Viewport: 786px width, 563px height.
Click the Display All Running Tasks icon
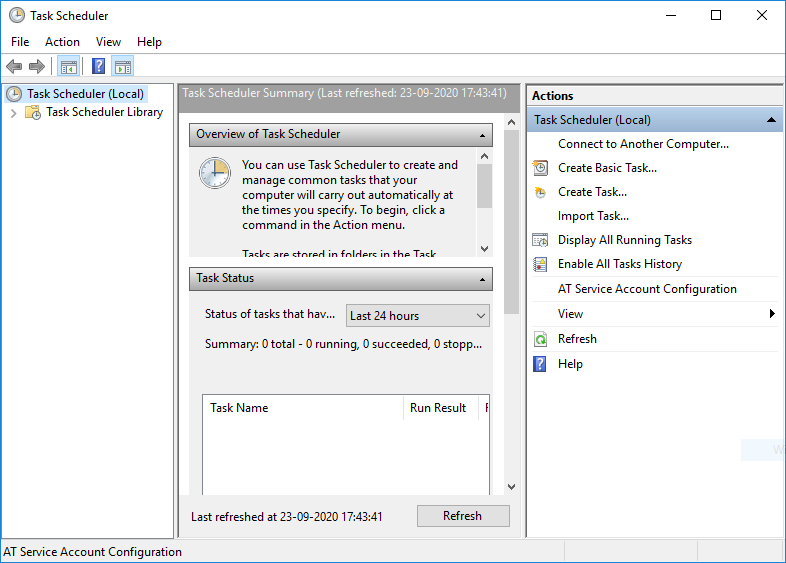click(x=540, y=240)
